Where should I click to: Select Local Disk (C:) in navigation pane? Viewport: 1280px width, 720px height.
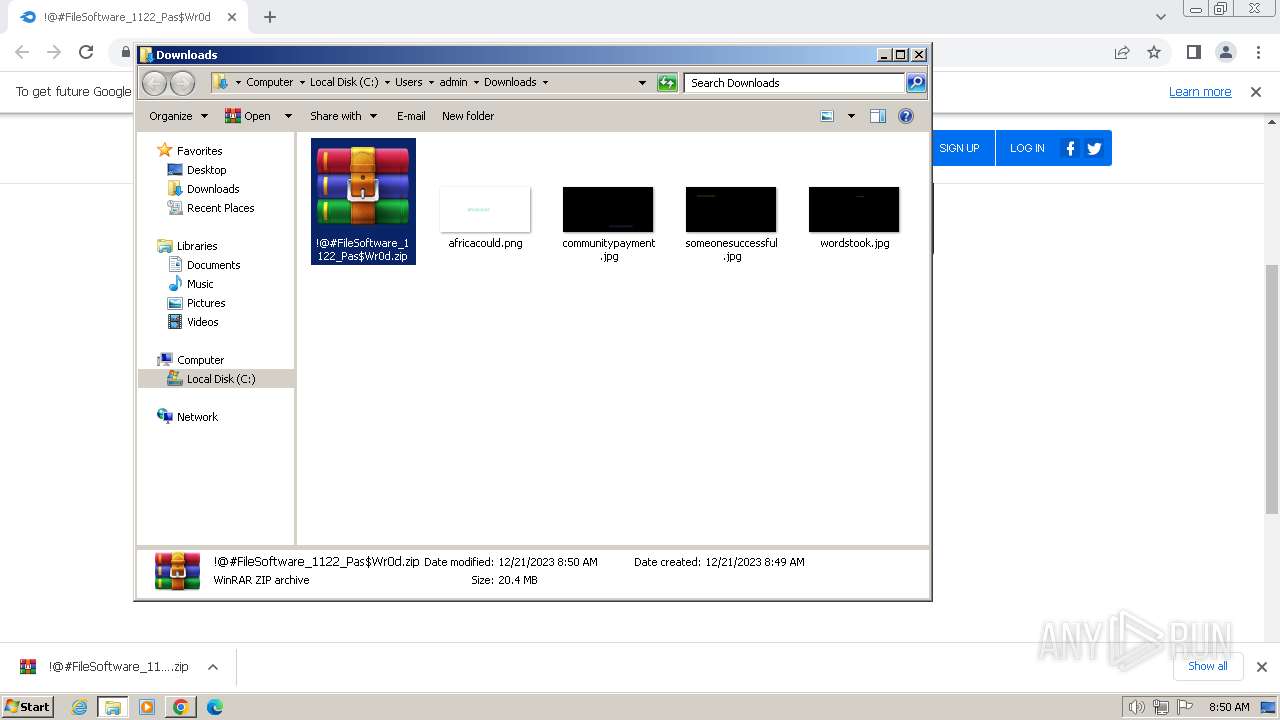tap(216, 379)
